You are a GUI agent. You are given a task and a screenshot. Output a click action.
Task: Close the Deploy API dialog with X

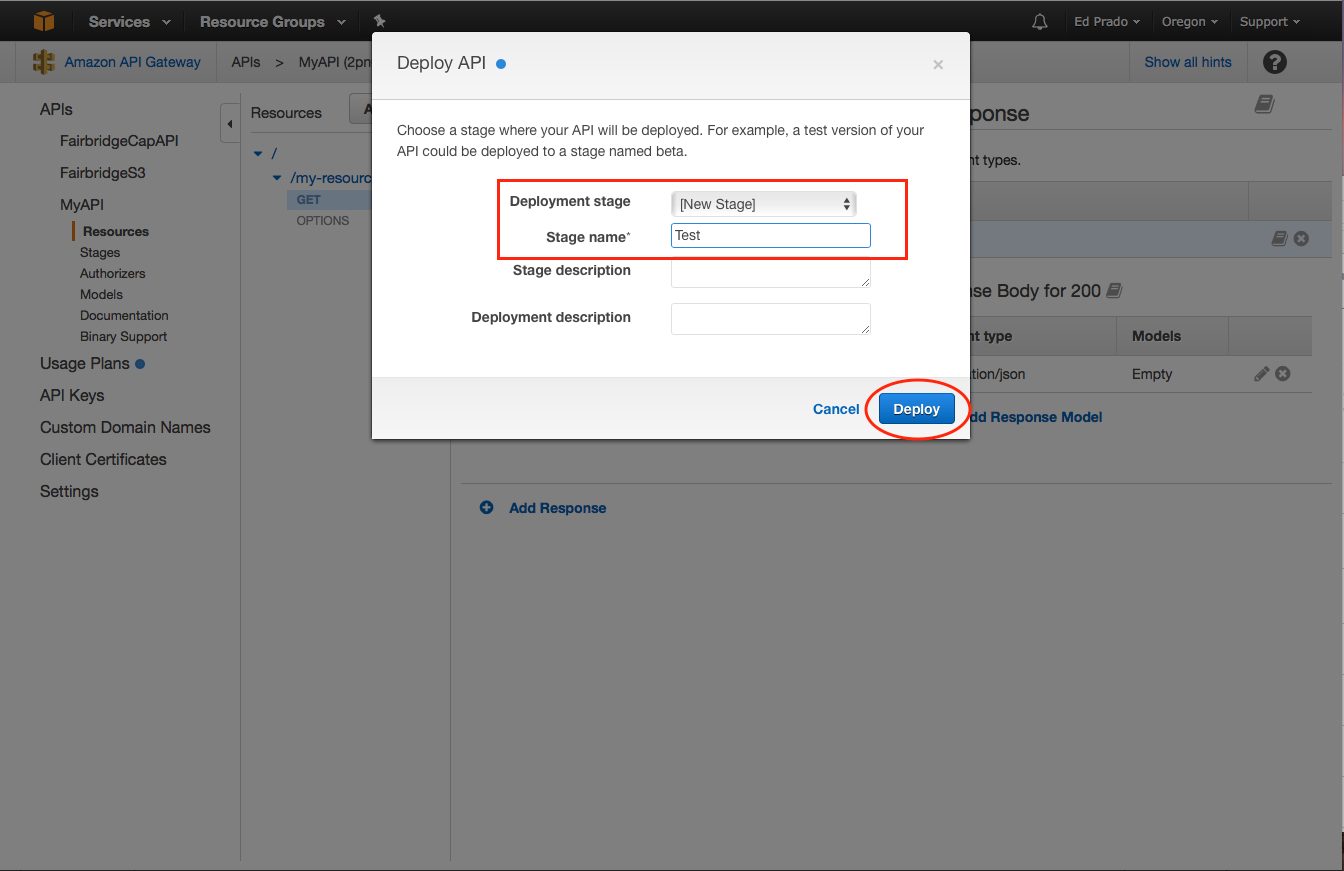tap(938, 65)
